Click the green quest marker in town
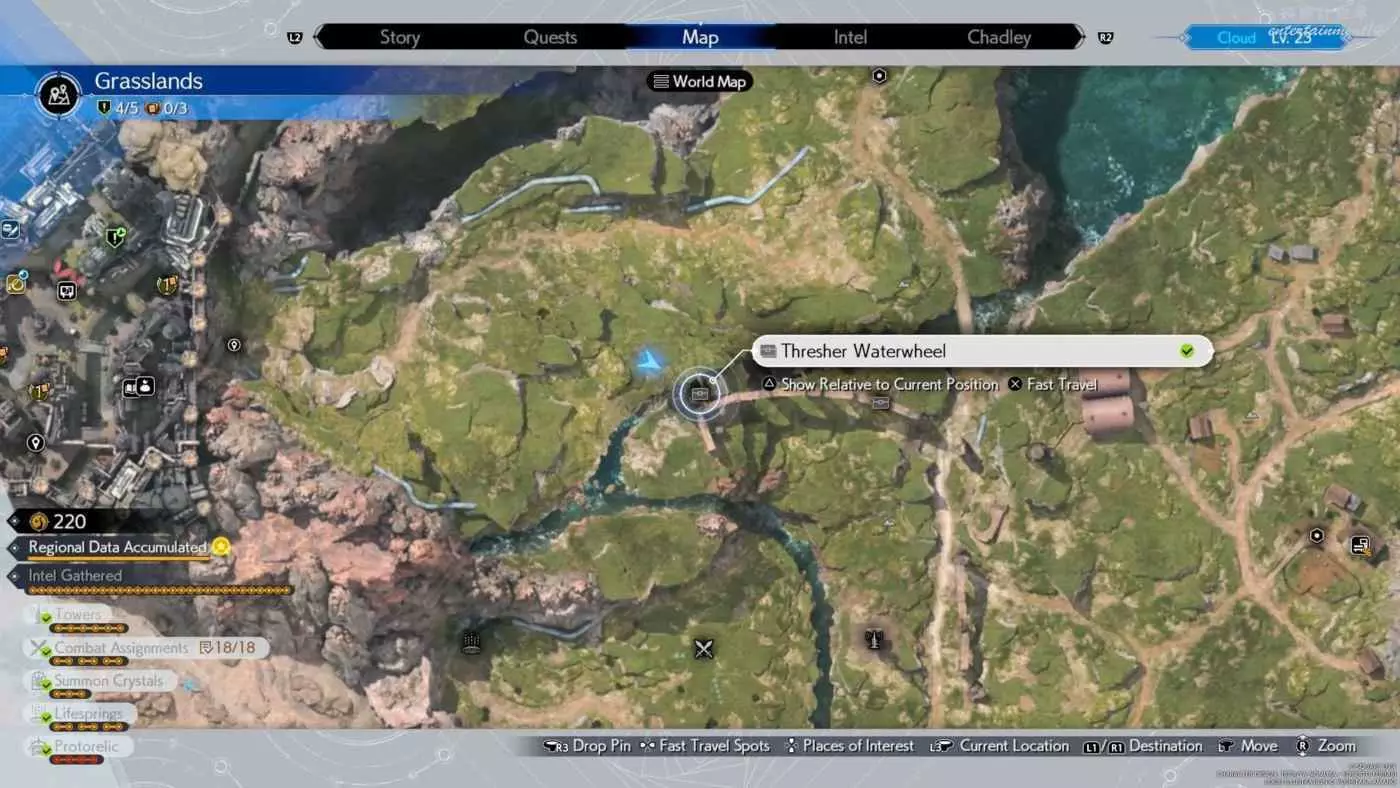Viewport: 1400px width, 788px height. (x=116, y=237)
